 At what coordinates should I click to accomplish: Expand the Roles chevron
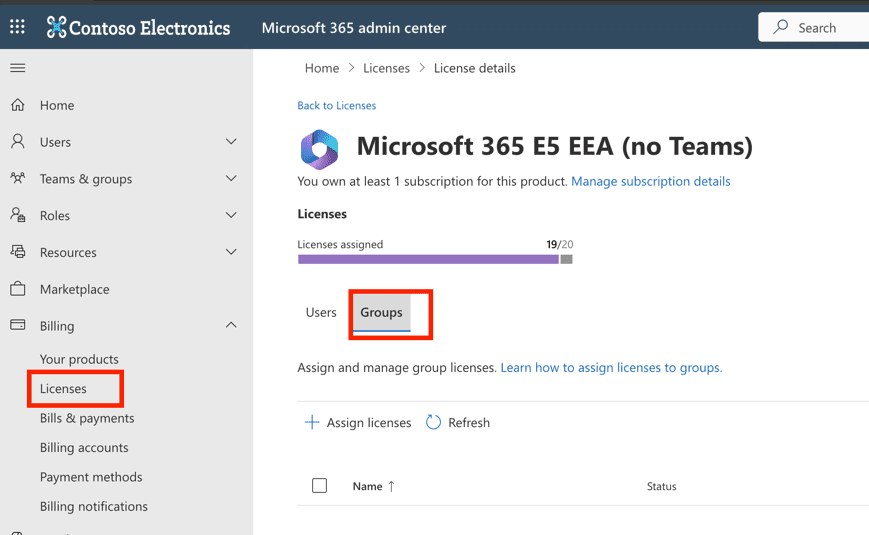(x=231, y=215)
